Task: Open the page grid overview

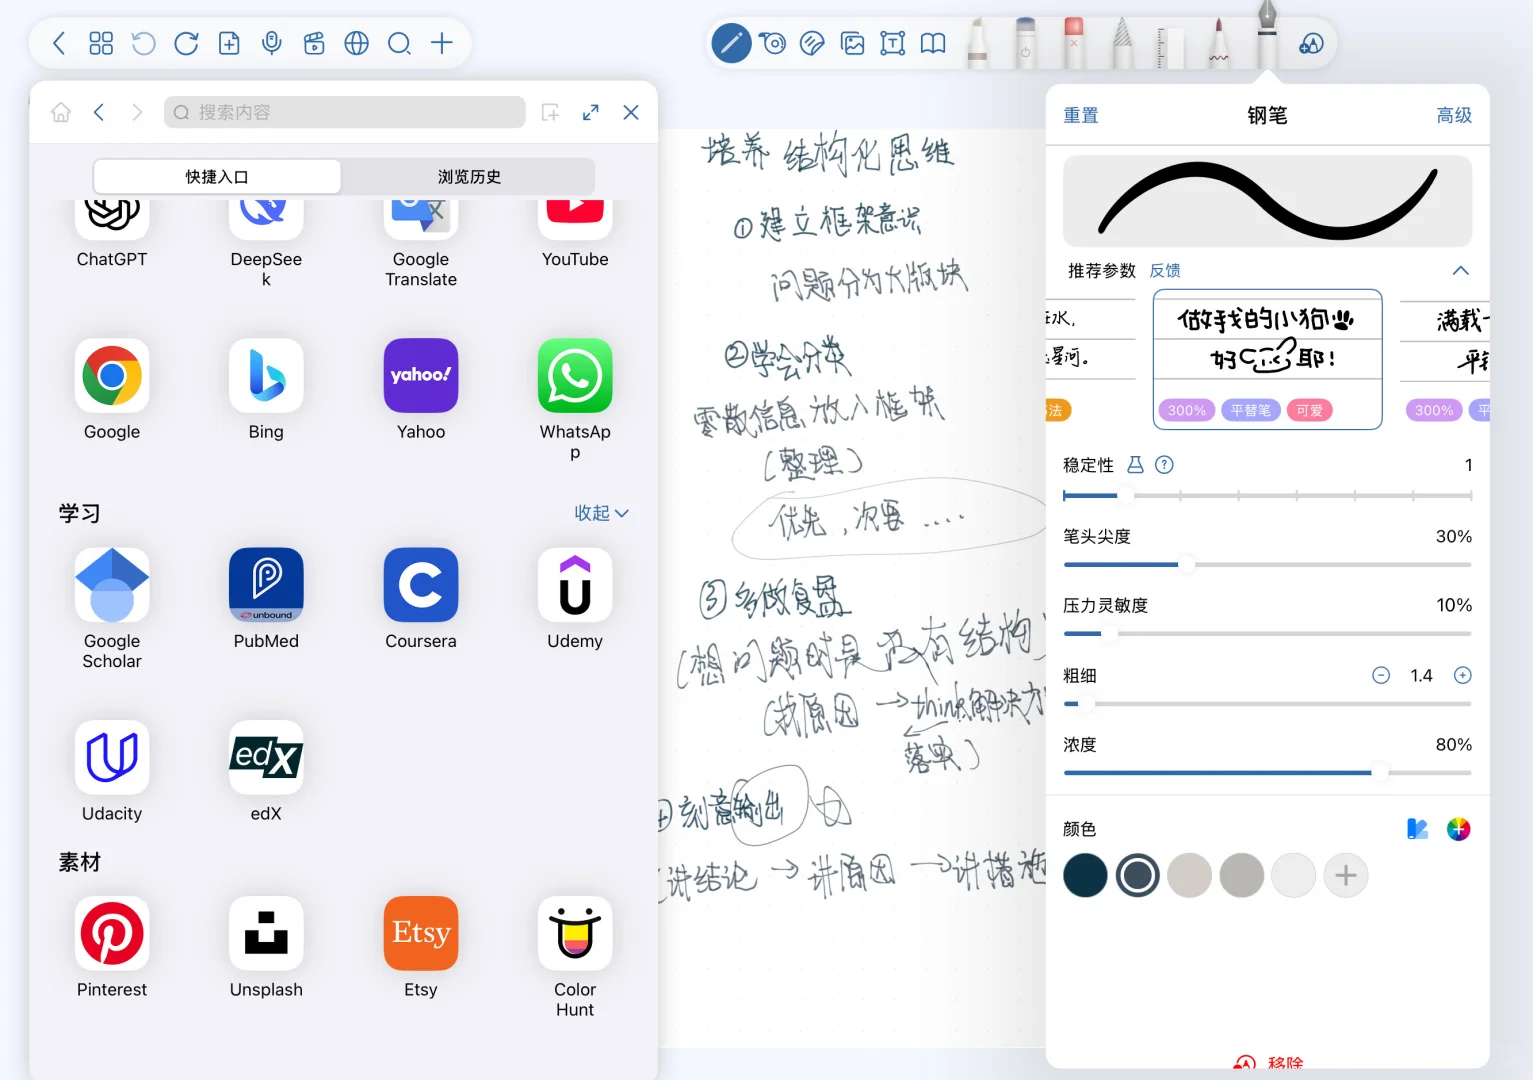Action: [101, 43]
